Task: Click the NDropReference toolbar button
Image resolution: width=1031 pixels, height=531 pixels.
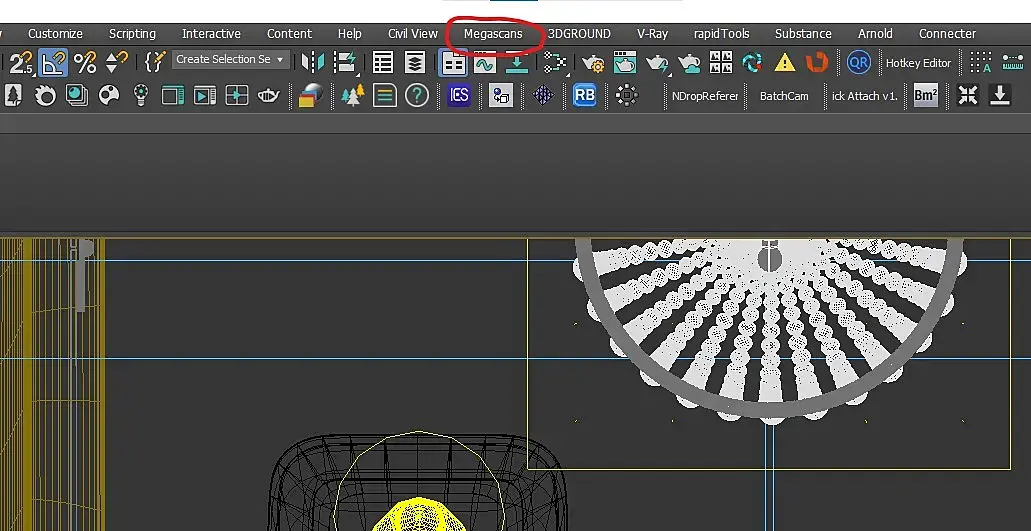Action: [x=705, y=96]
